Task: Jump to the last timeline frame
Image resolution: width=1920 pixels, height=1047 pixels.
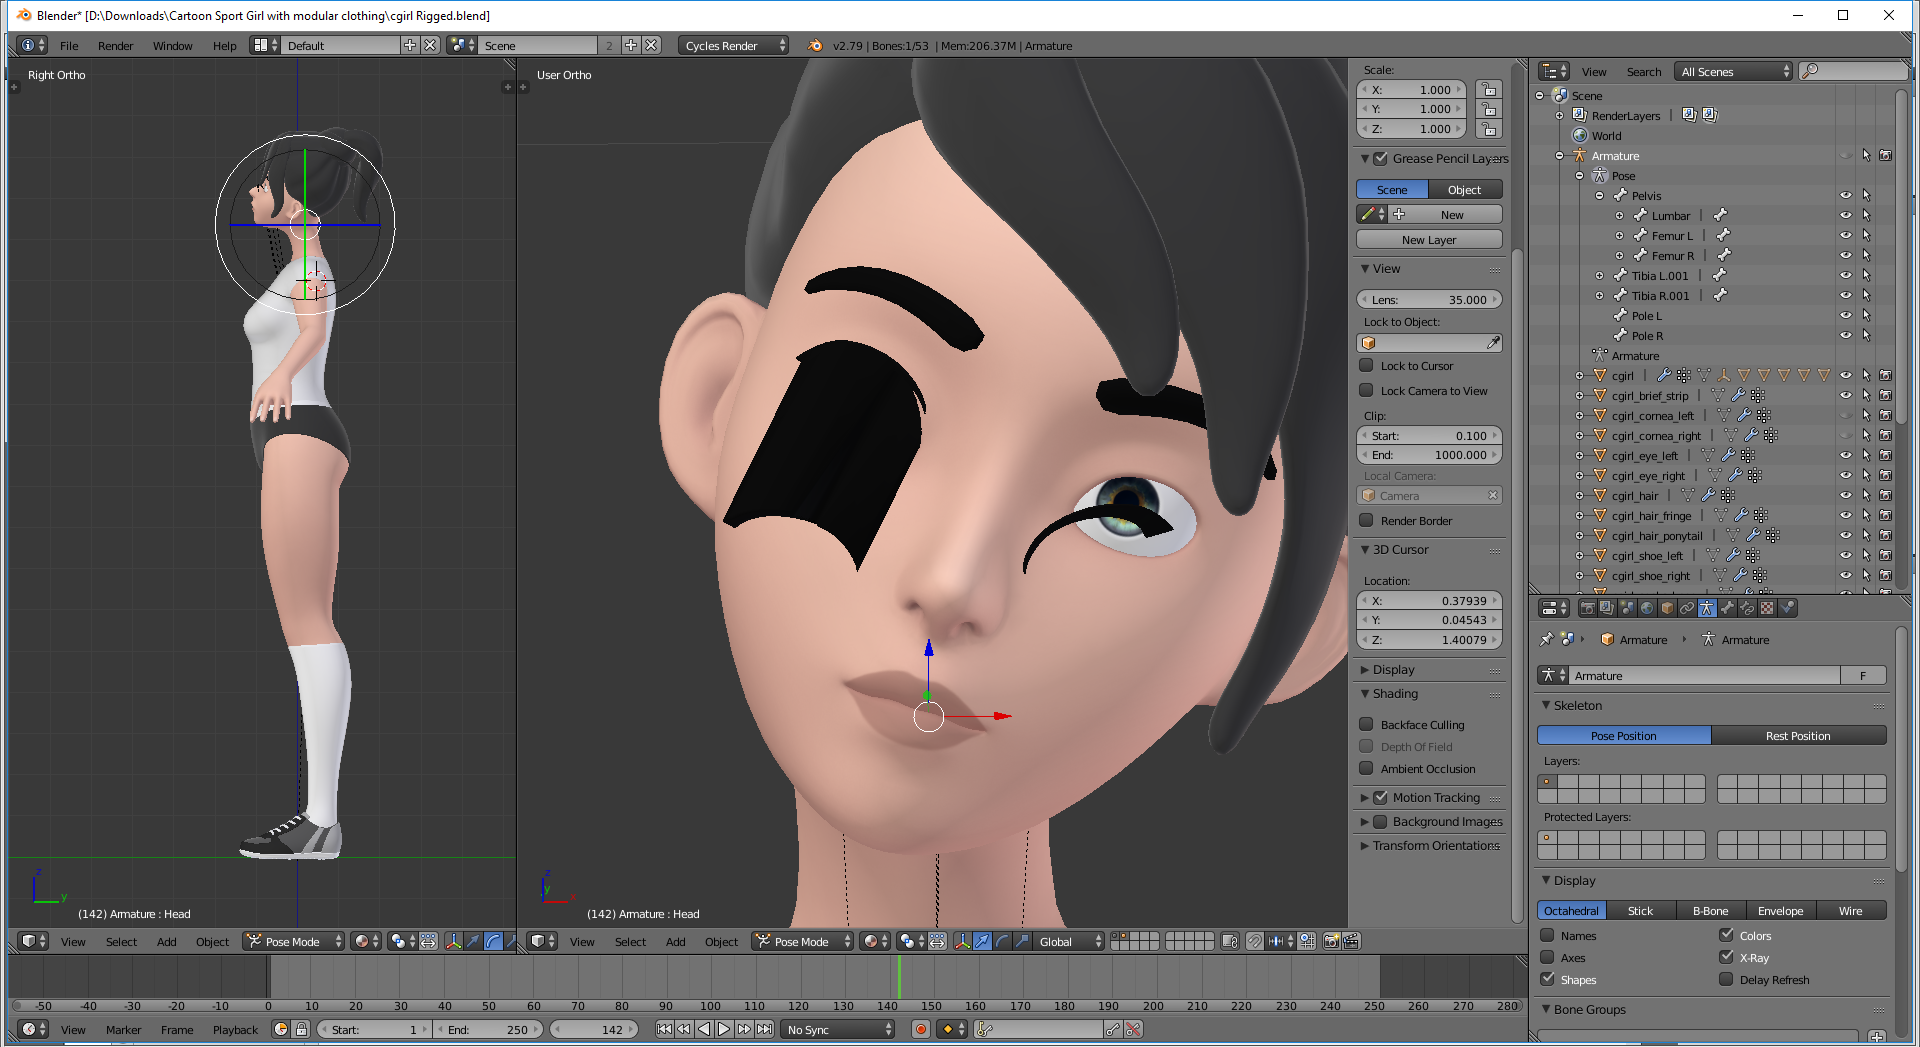Action: click(x=764, y=1029)
